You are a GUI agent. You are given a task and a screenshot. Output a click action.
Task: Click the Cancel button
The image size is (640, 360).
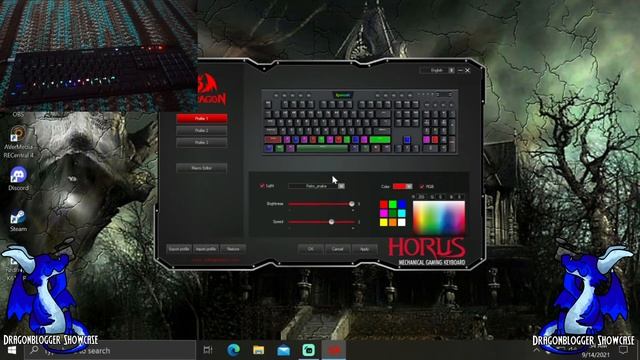338,249
